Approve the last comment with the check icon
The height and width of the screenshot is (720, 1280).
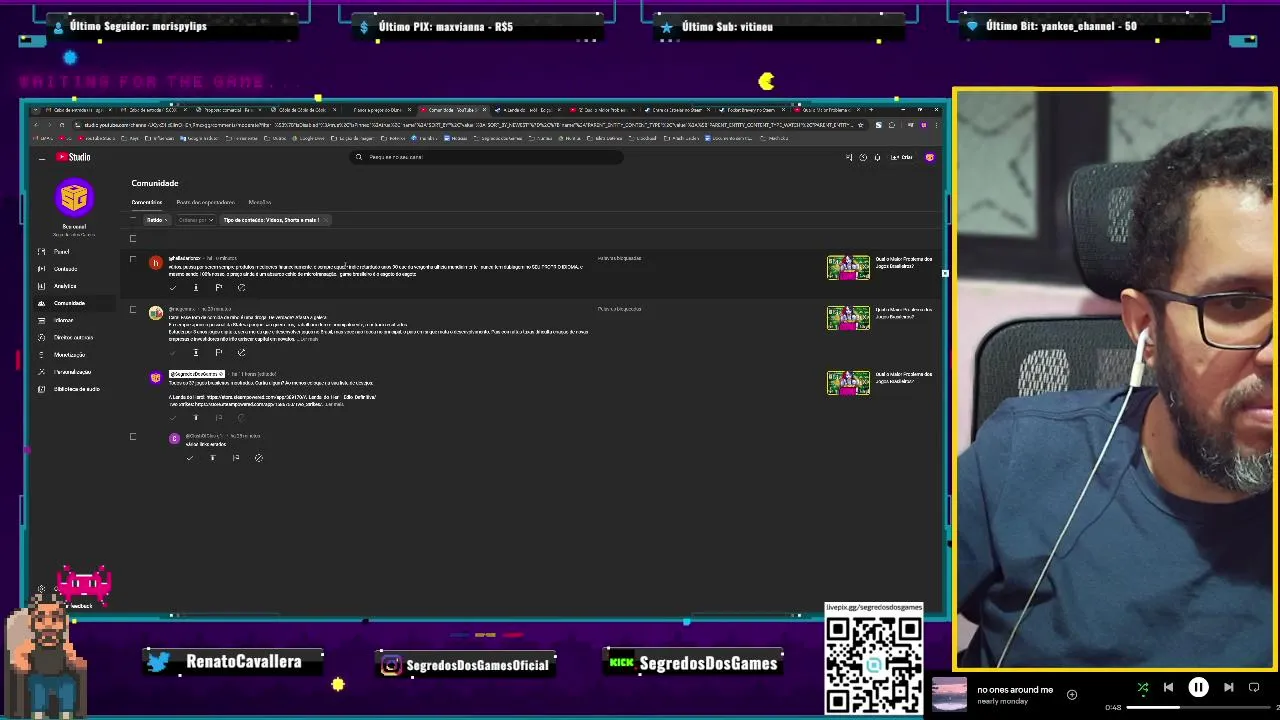tap(190, 458)
